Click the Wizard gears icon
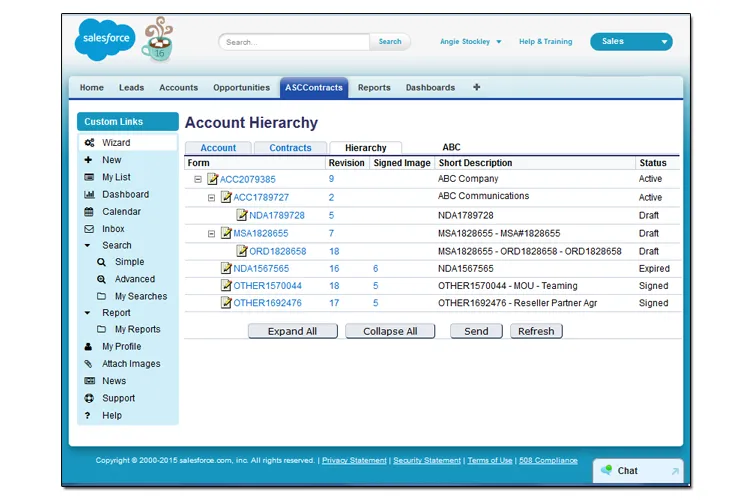 [89, 143]
